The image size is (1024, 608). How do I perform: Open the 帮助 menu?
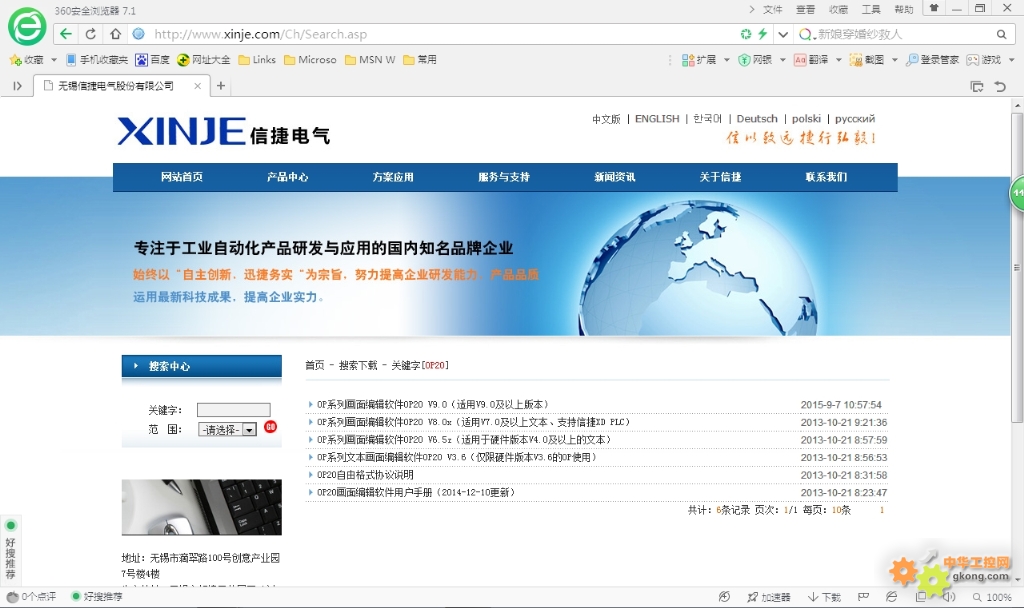pyautogui.click(x=904, y=9)
